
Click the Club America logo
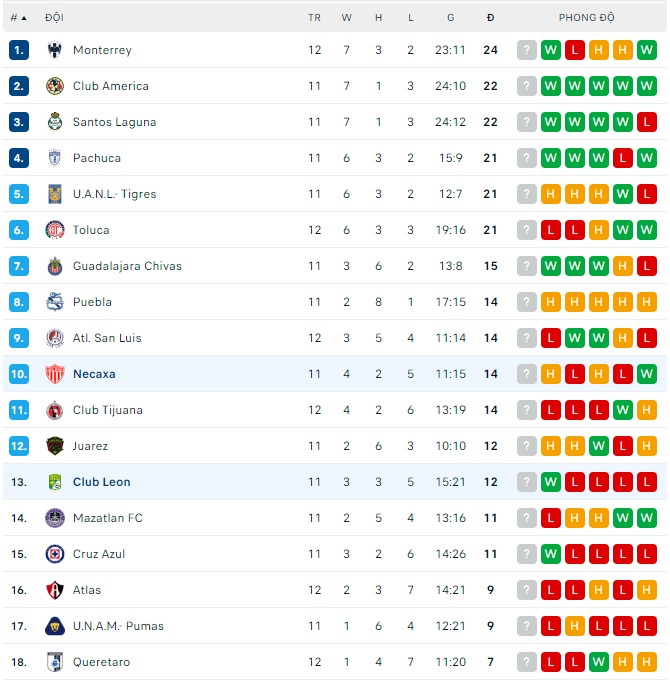coord(55,86)
